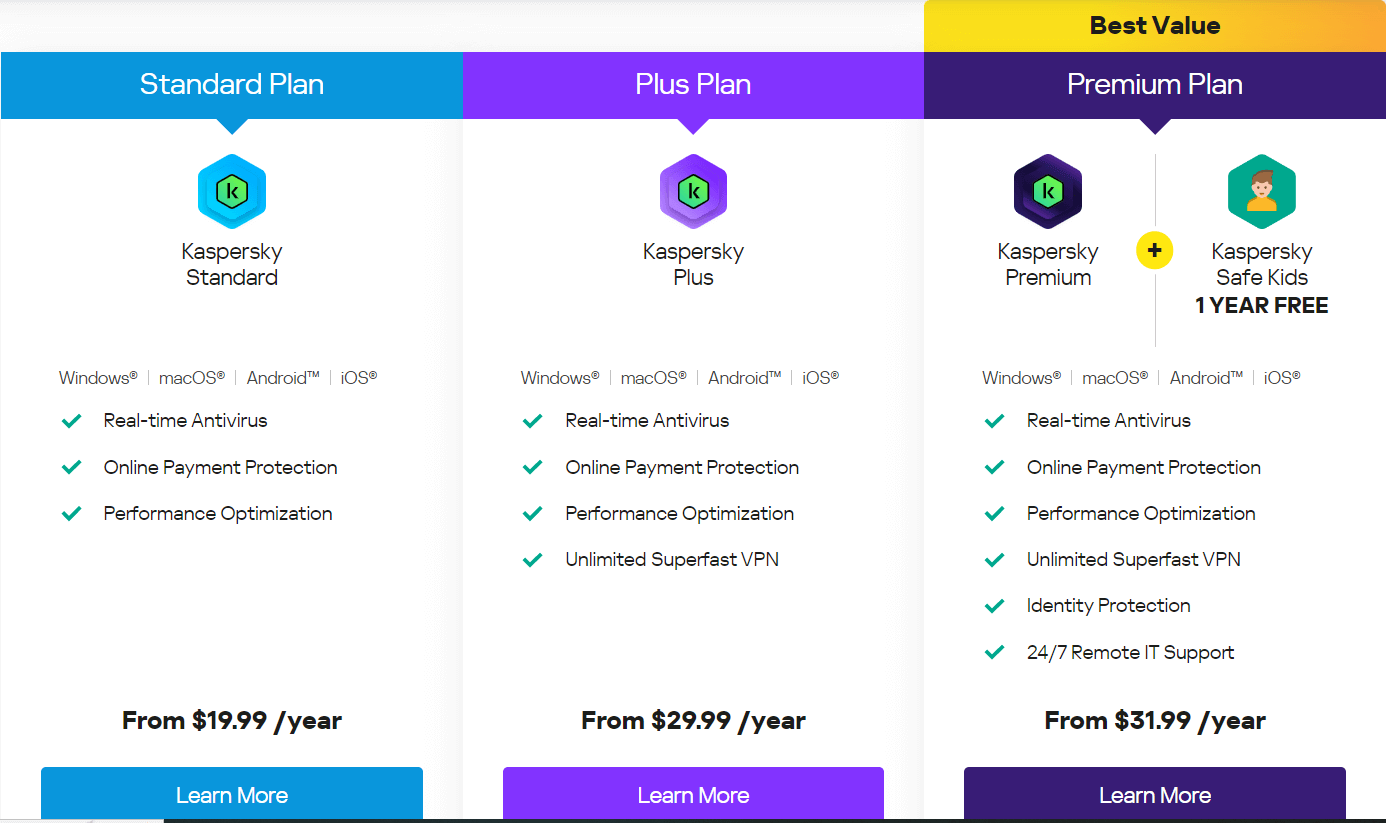Click the 1 YEAR FREE label
Screen dimensions: 1386x823
click(1262, 306)
